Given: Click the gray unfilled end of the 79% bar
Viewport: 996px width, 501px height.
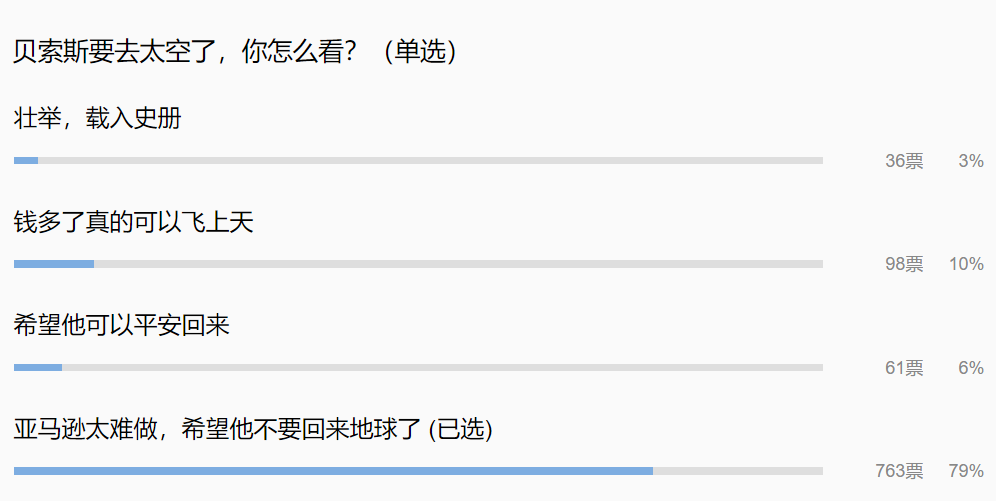Looking at the screenshot, I should (738, 471).
